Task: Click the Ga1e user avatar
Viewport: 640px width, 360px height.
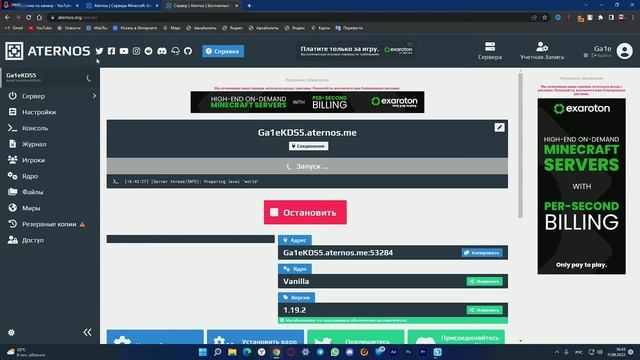Action: click(624, 51)
